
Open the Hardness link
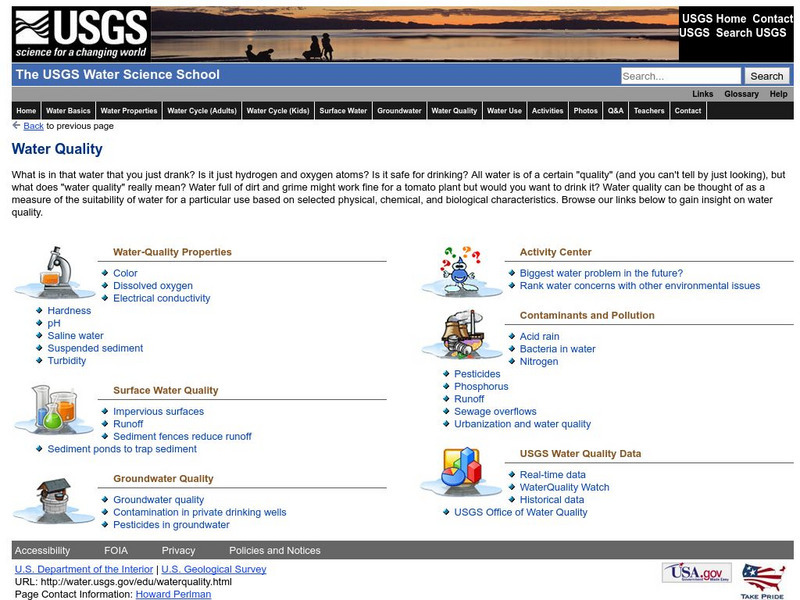click(x=69, y=310)
